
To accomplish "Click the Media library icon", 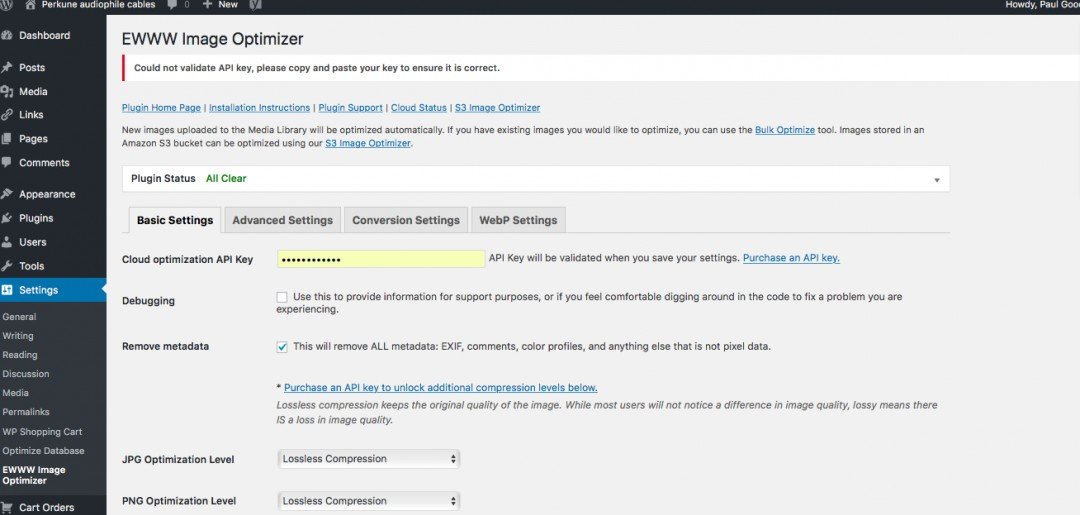I will pyautogui.click(x=7, y=92).
